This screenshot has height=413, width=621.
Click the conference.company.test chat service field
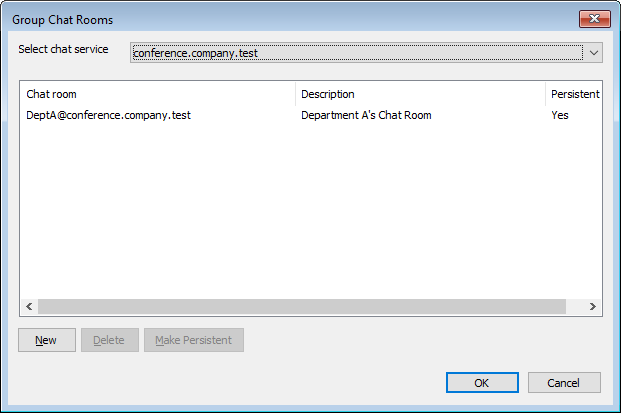click(x=355, y=52)
